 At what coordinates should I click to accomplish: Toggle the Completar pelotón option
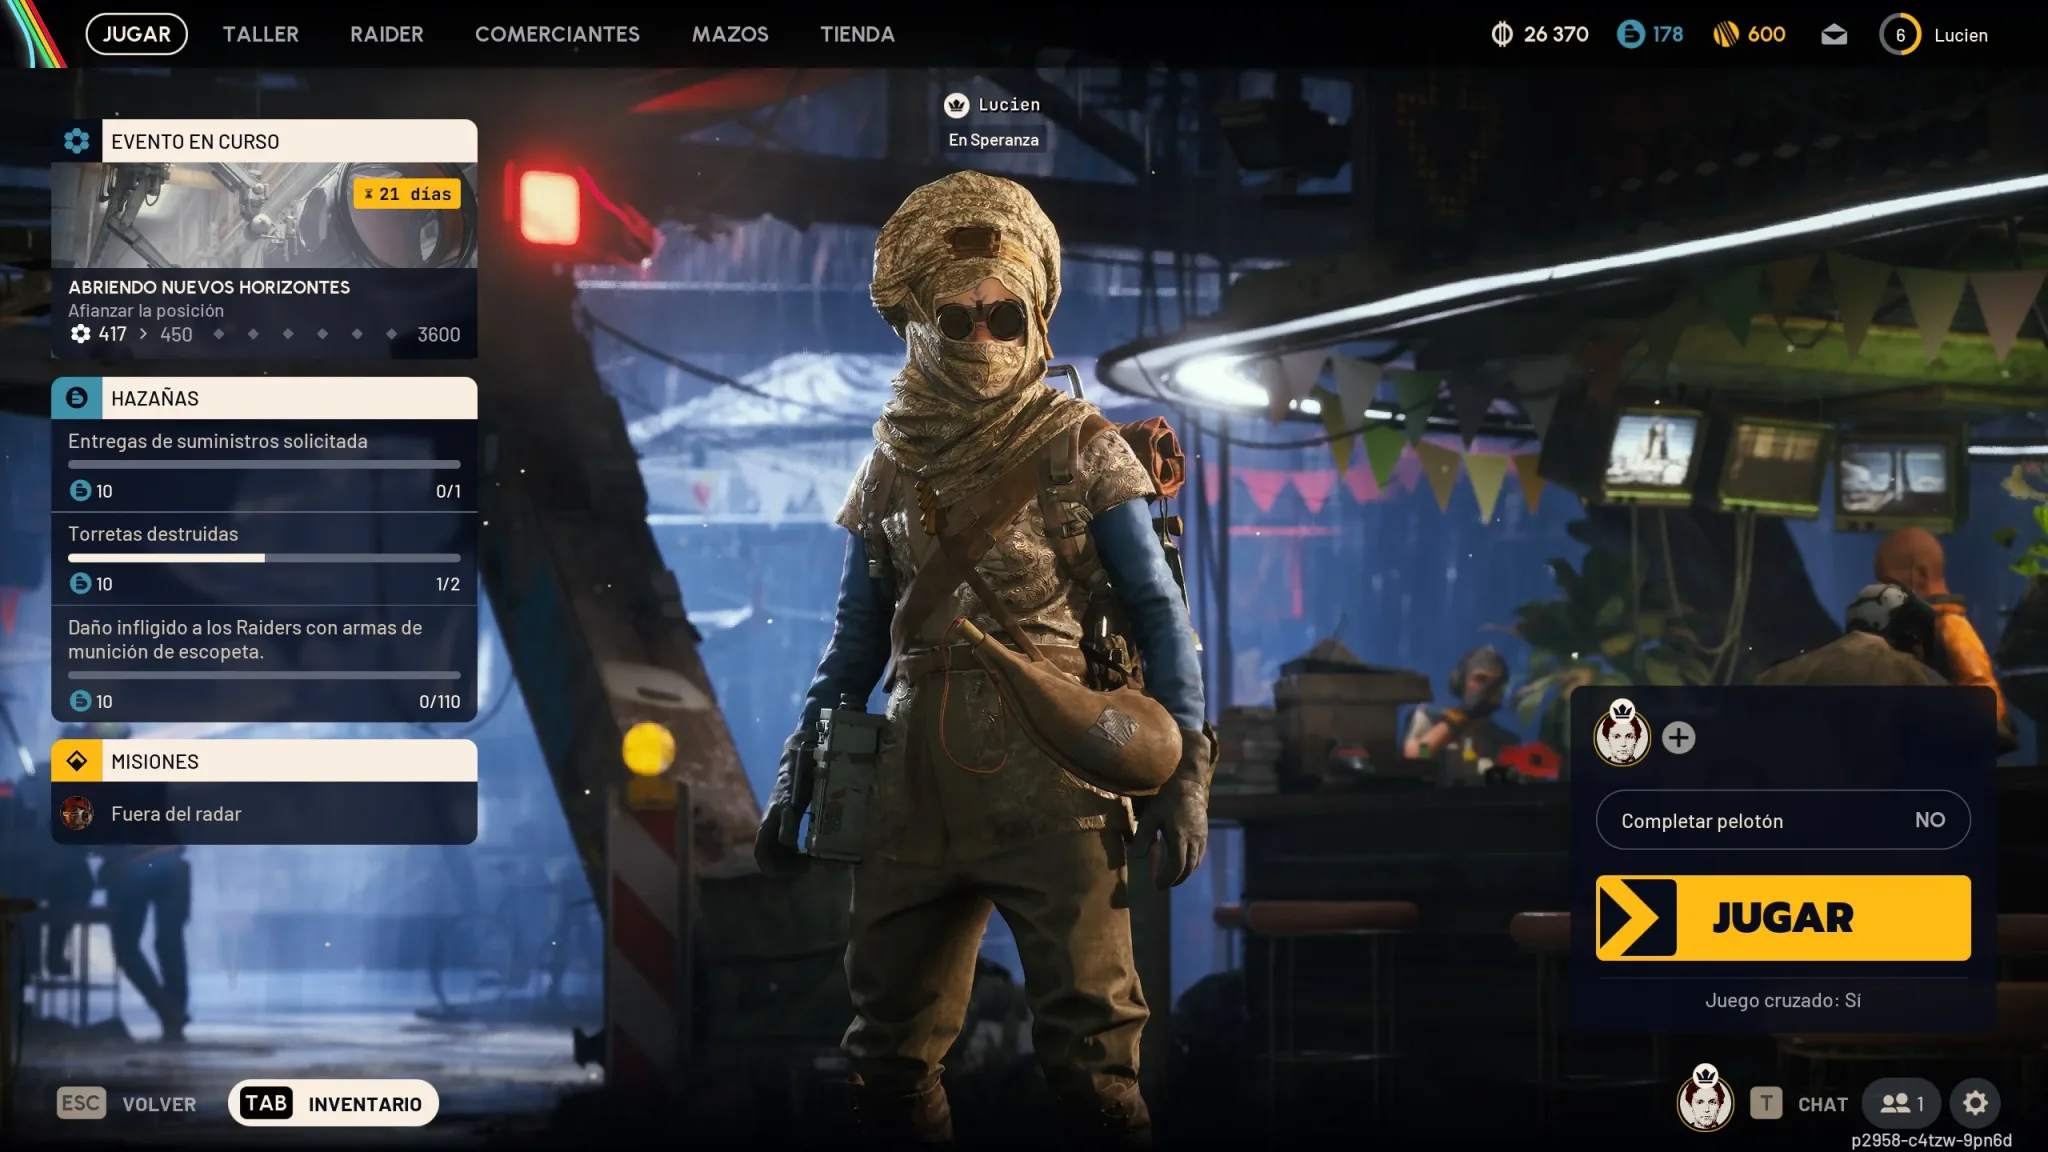[x=1783, y=820]
